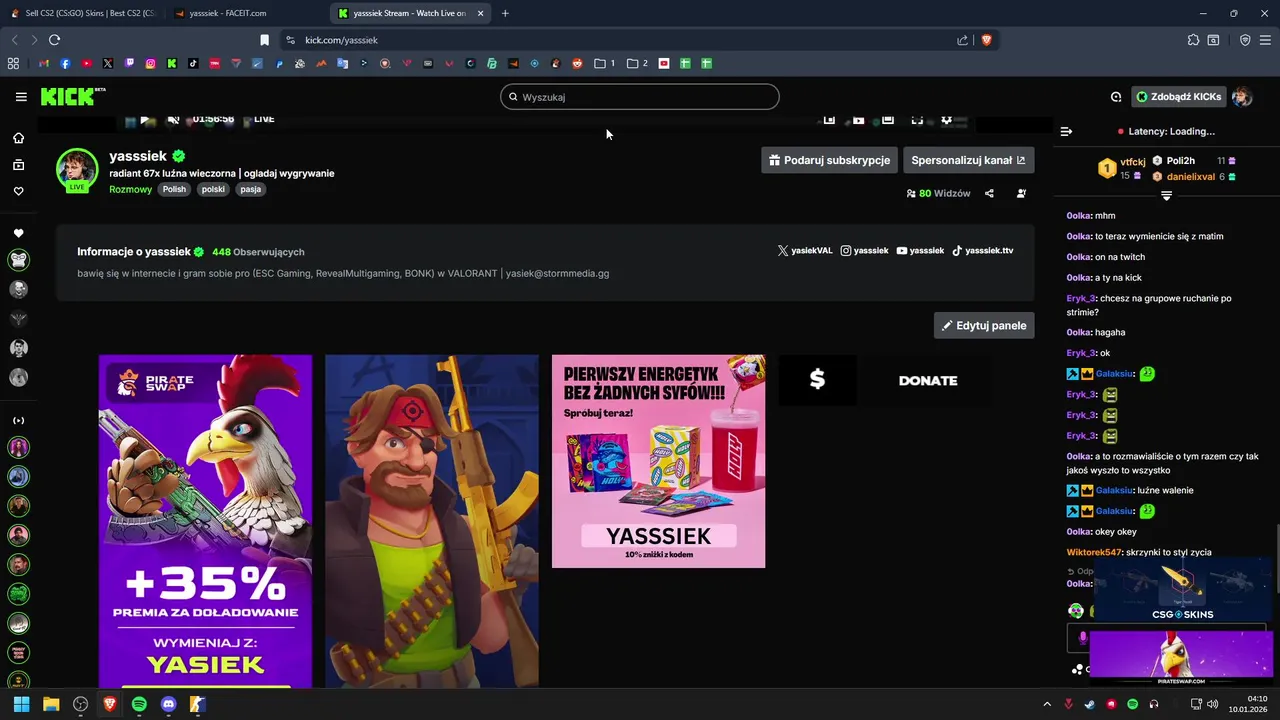The height and width of the screenshot is (720, 1280).
Task: Open the Pirate Swap +35% banner
Action: (205, 521)
